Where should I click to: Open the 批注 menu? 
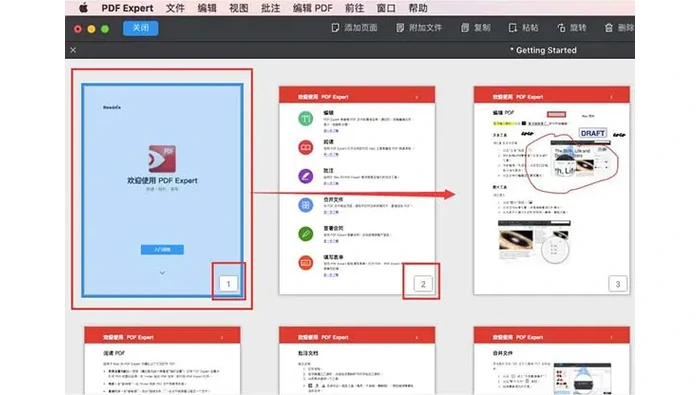270,8
